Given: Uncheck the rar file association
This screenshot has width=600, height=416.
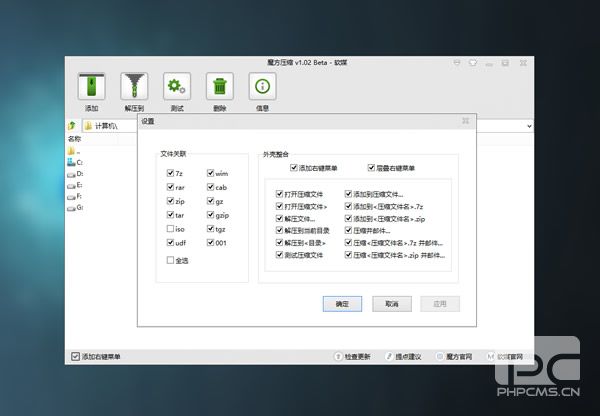Looking at the screenshot, I should tap(171, 187).
